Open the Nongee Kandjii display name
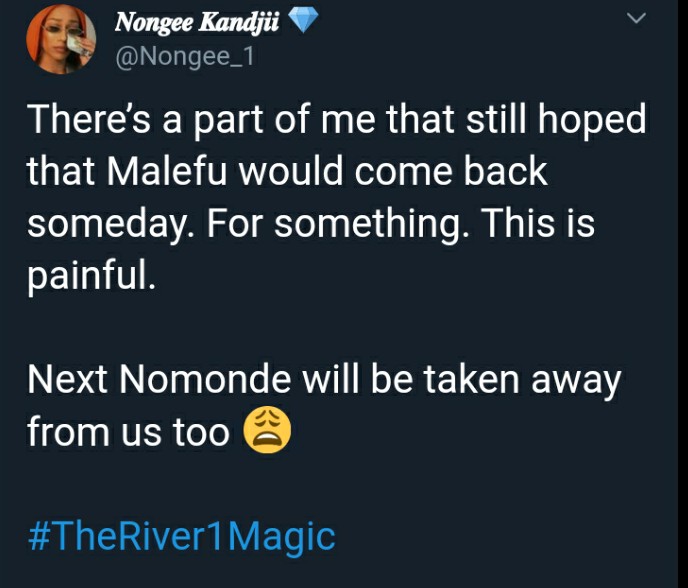Viewport: 688px width, 588px height. 197,22
